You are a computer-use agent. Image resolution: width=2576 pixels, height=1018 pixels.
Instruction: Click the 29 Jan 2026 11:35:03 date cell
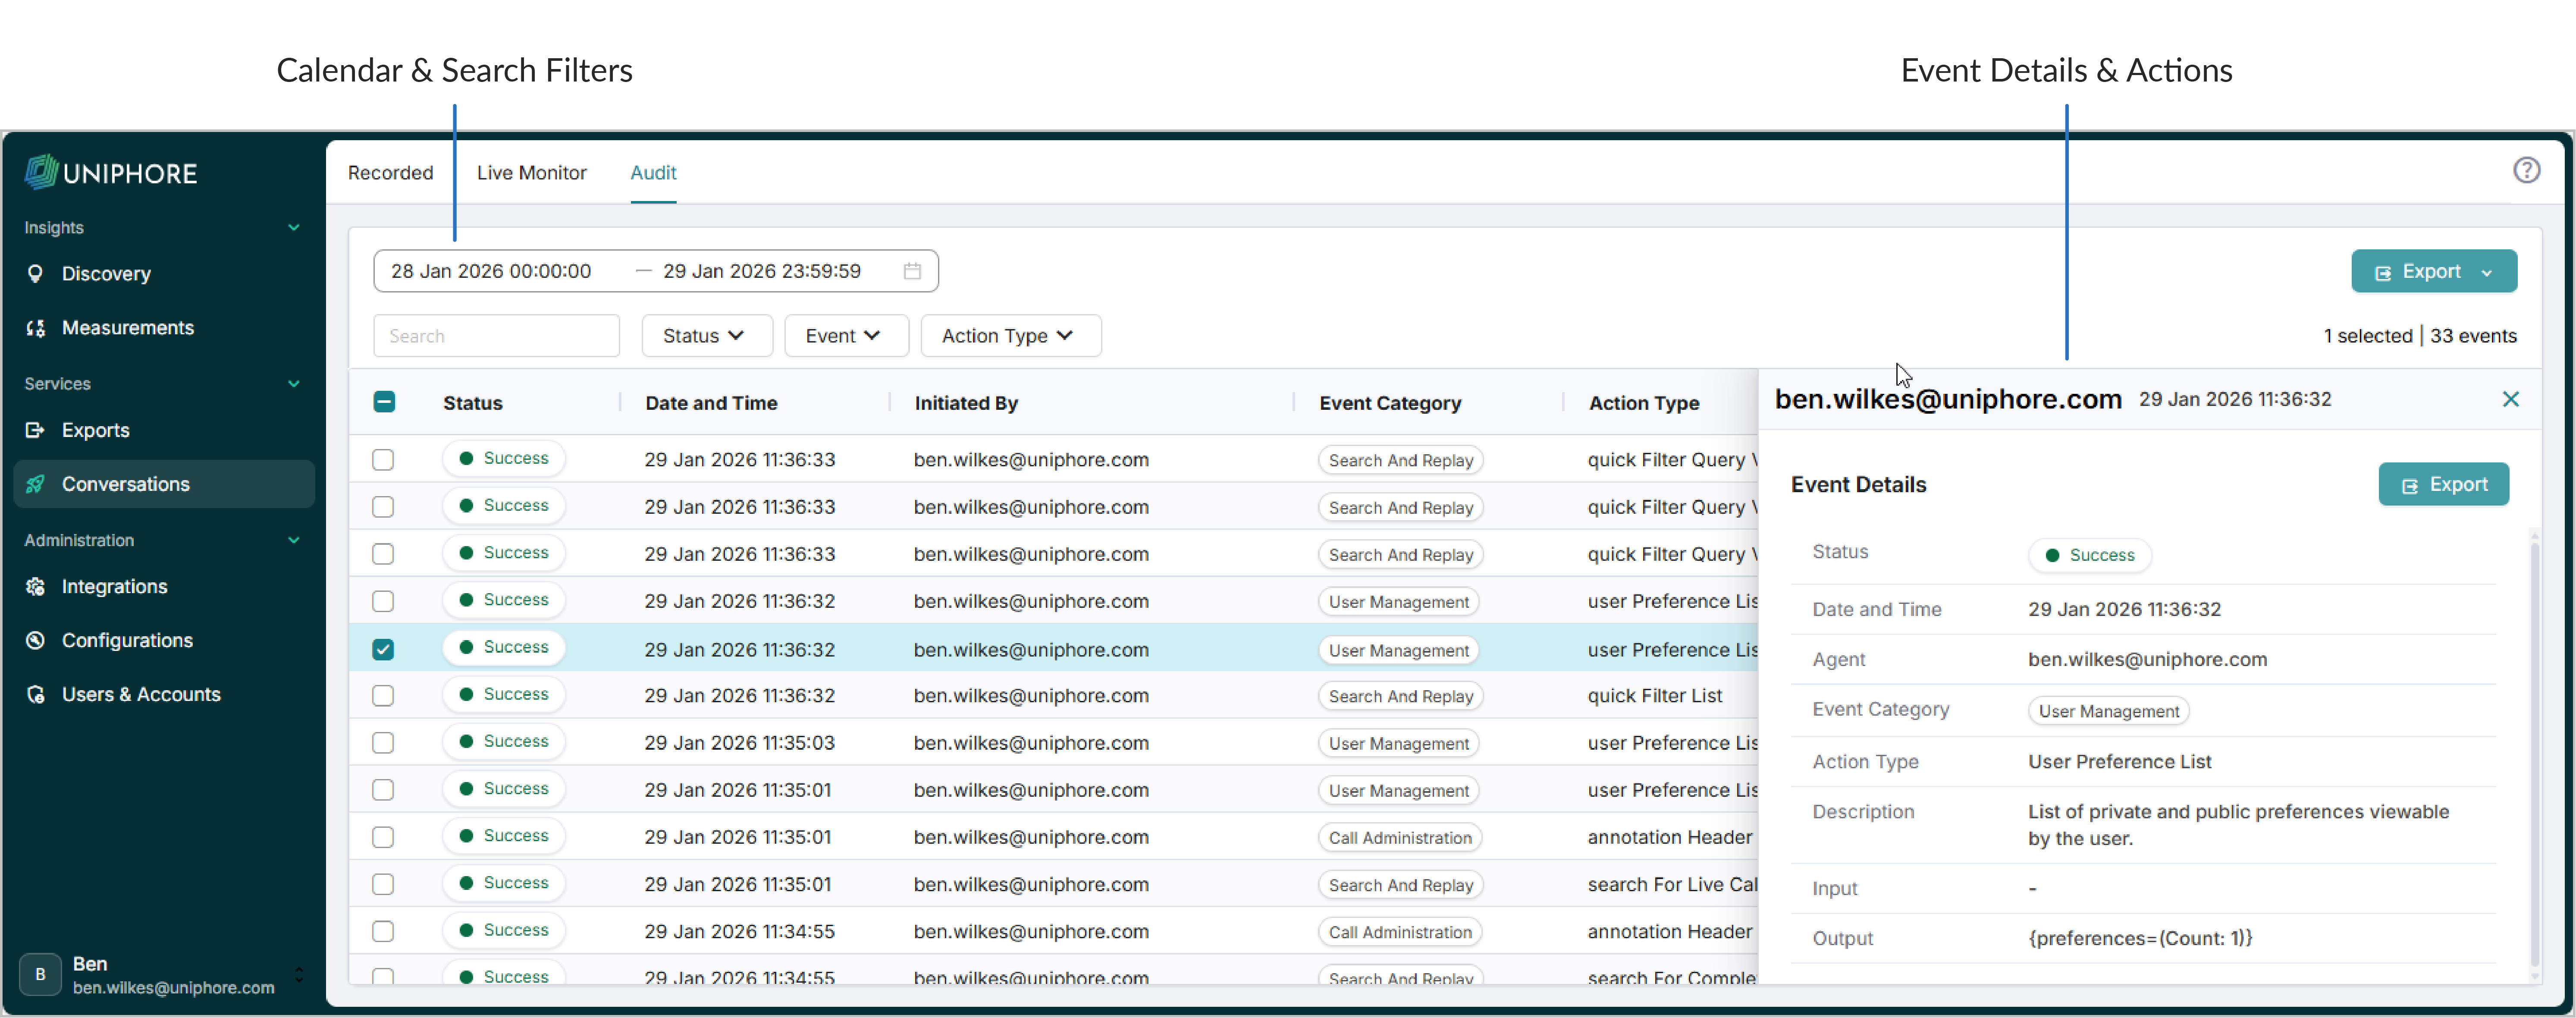tap(739, 743)
